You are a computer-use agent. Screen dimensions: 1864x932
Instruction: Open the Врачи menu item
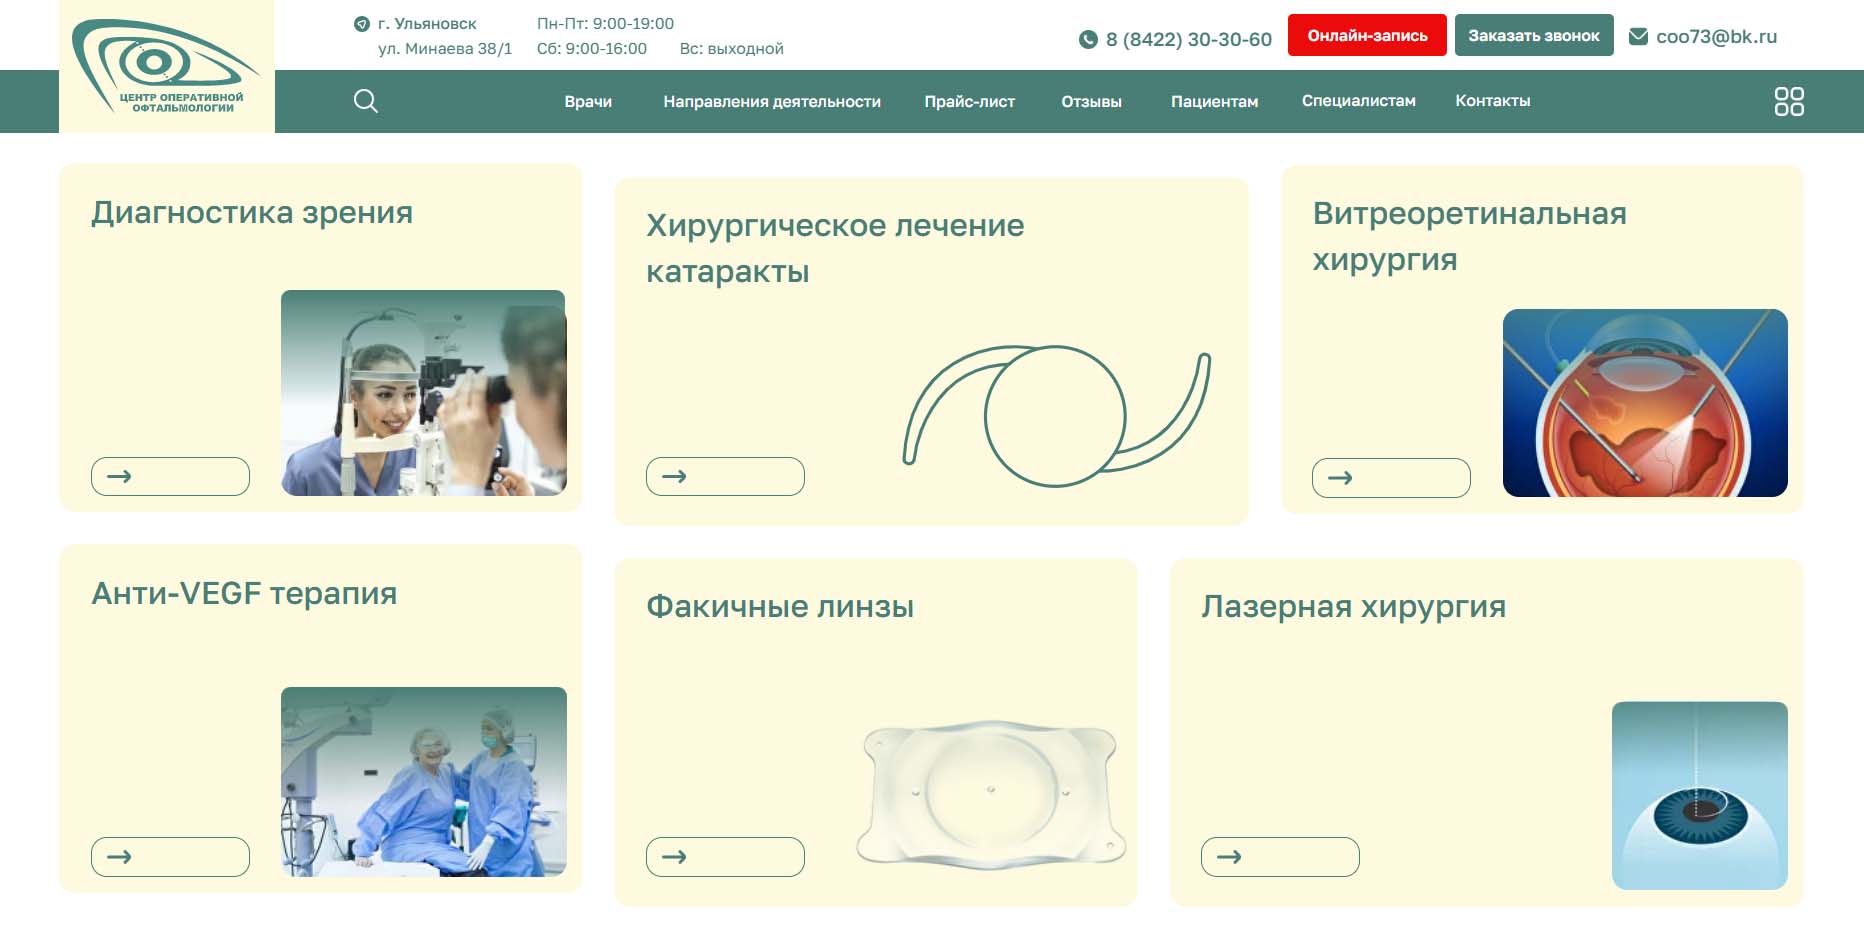(x=588, y=101)
